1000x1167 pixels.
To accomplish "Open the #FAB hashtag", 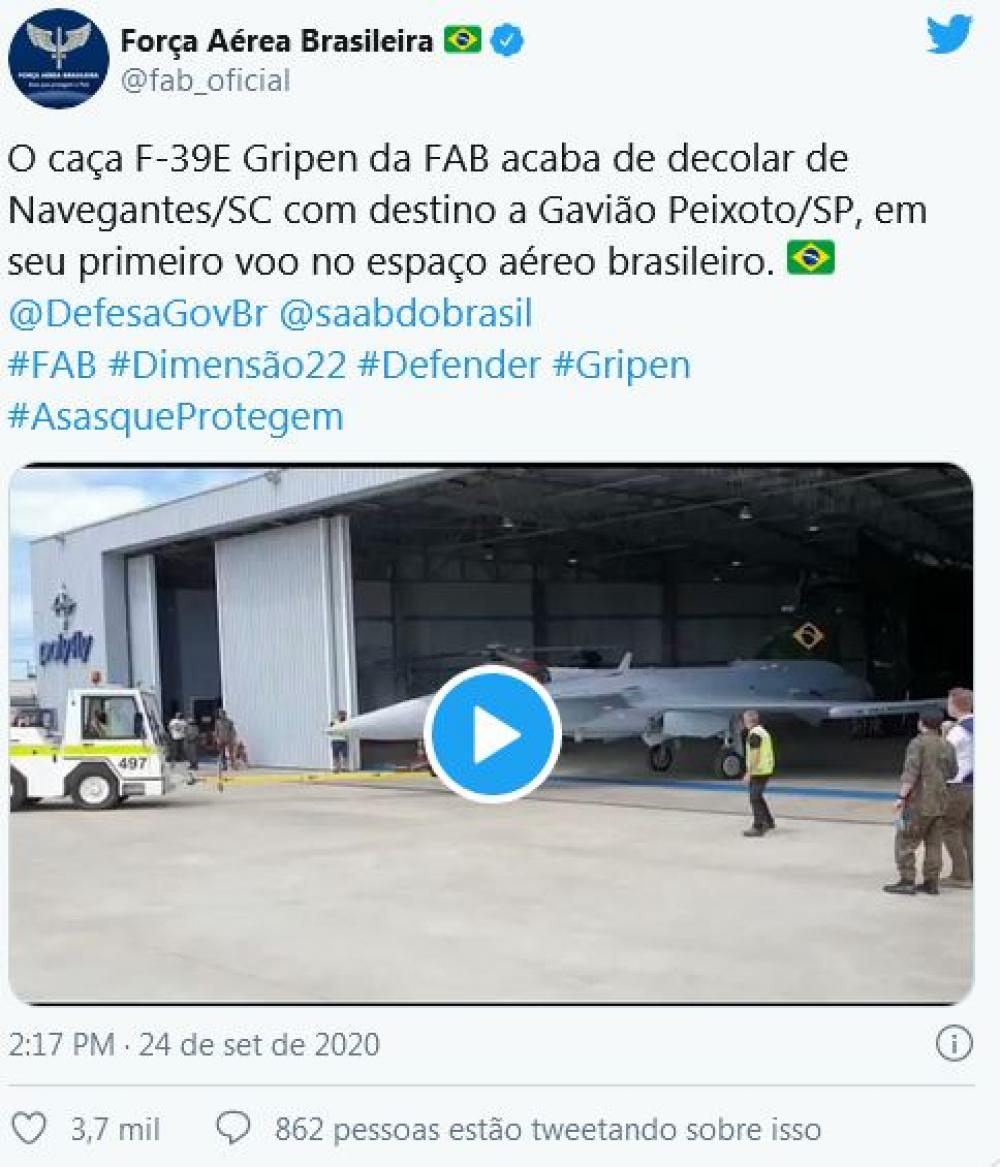I will click(x=52, y=365).
